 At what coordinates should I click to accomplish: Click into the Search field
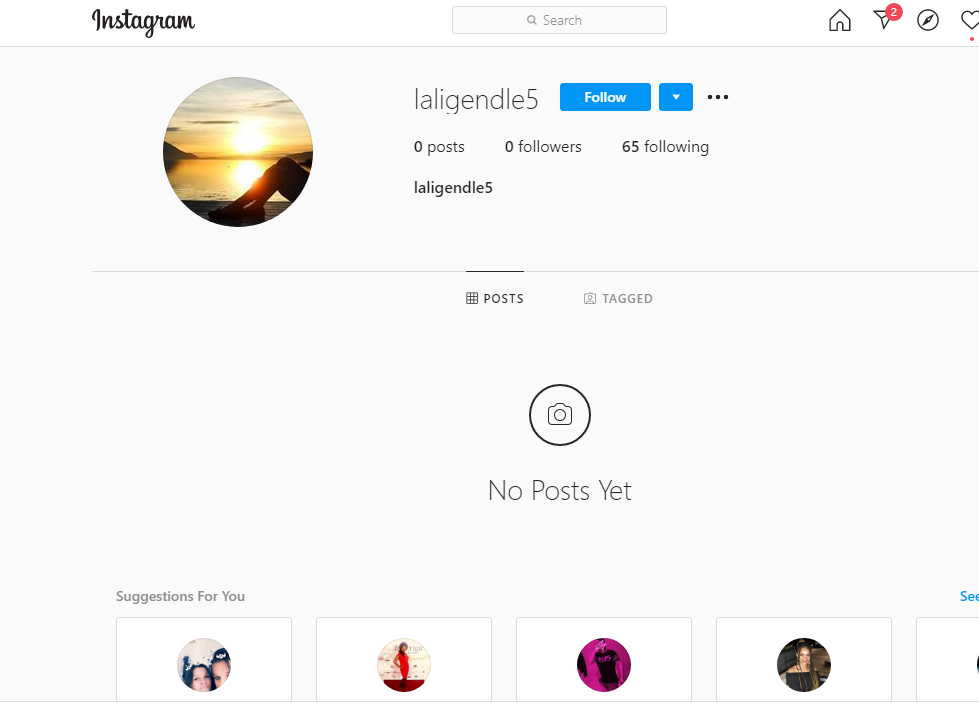(x=559, y=20)
